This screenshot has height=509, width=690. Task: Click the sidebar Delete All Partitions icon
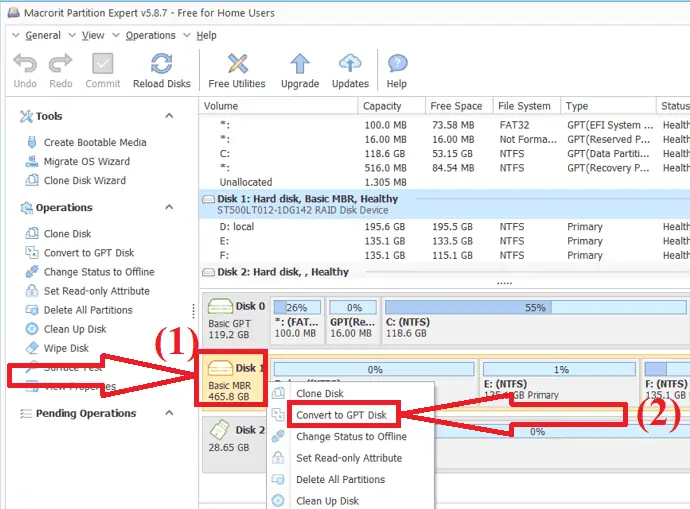(x=32, y=310)
